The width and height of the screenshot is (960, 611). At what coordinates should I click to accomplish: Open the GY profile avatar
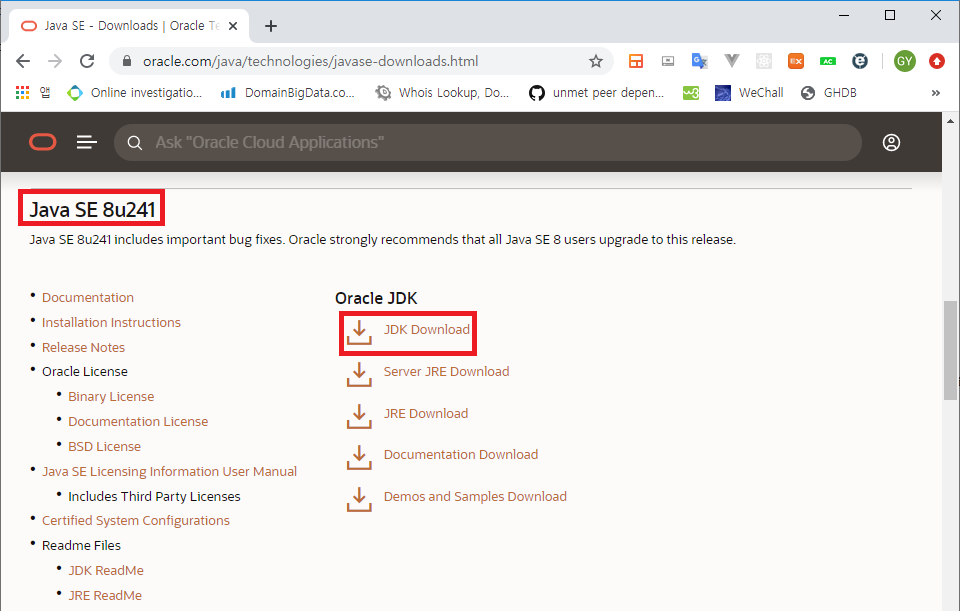click(x=904, y=61)
